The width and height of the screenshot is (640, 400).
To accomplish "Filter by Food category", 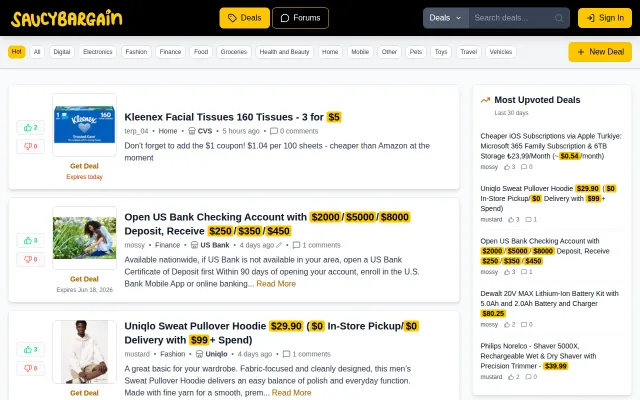I will tap(201, 52).
